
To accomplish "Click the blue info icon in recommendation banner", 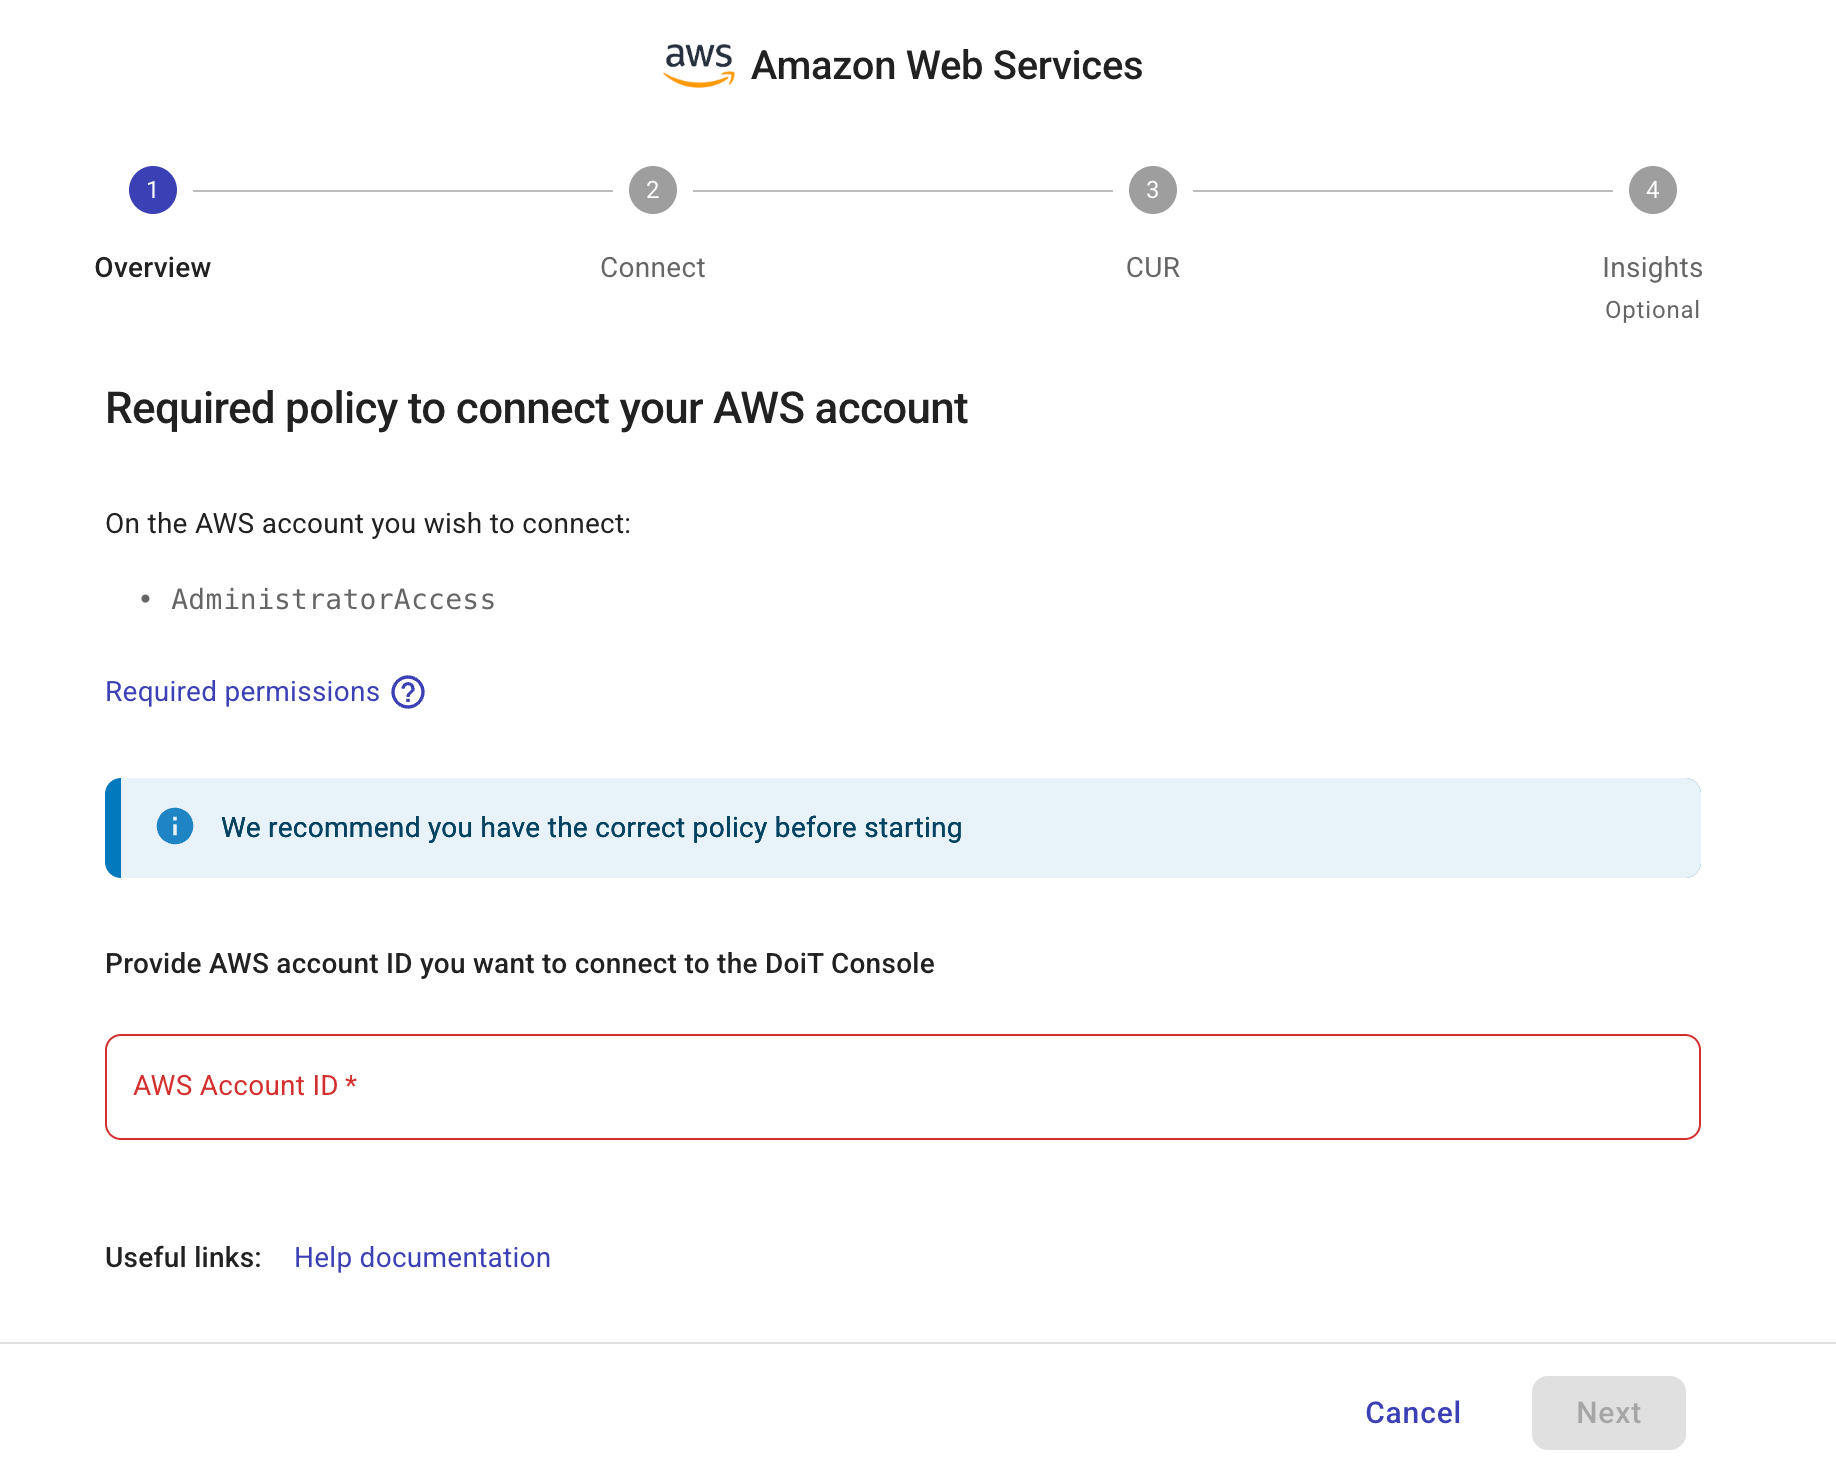I will coord(174,827).
